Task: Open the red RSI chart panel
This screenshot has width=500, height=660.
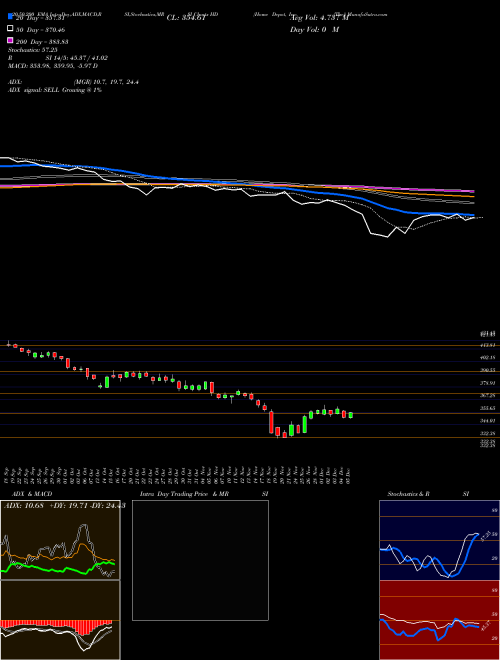Action: 439,620
